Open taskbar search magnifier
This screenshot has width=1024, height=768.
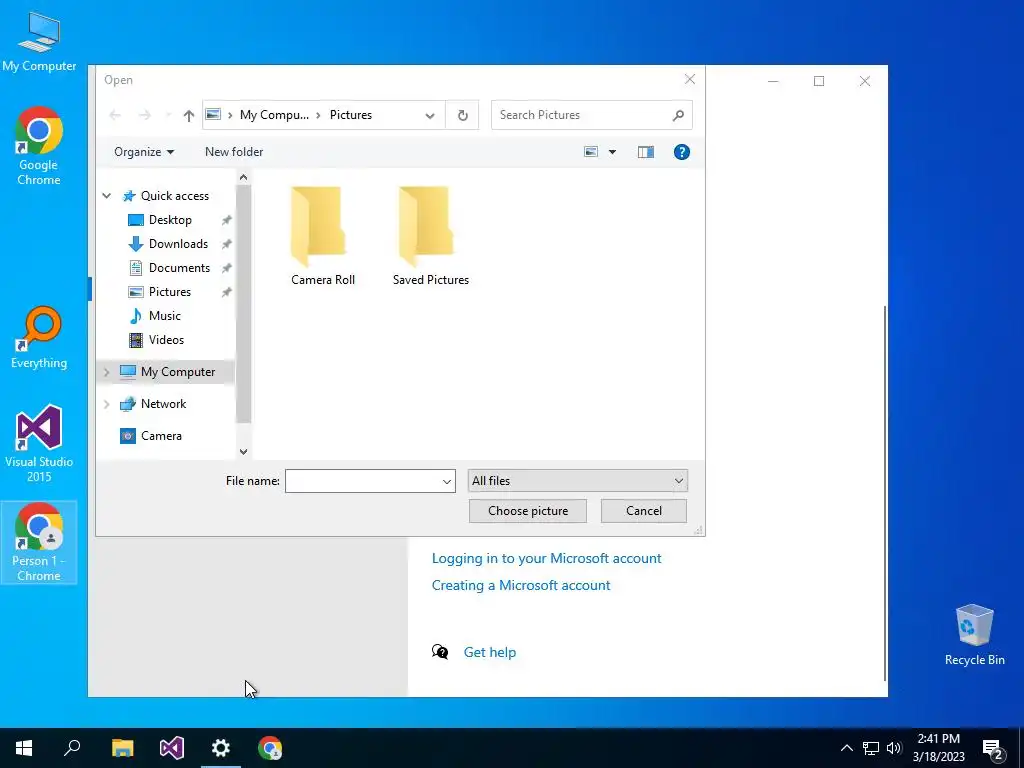click(x=72, y=748)
